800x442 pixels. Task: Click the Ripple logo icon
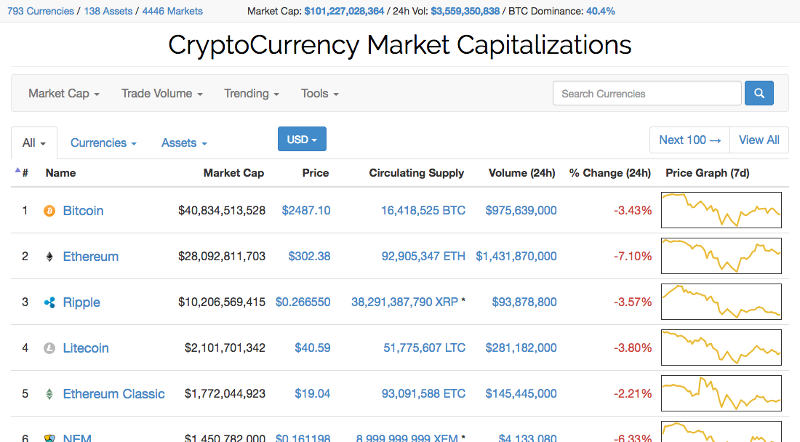pyautogui.click(x=49, y=303)
